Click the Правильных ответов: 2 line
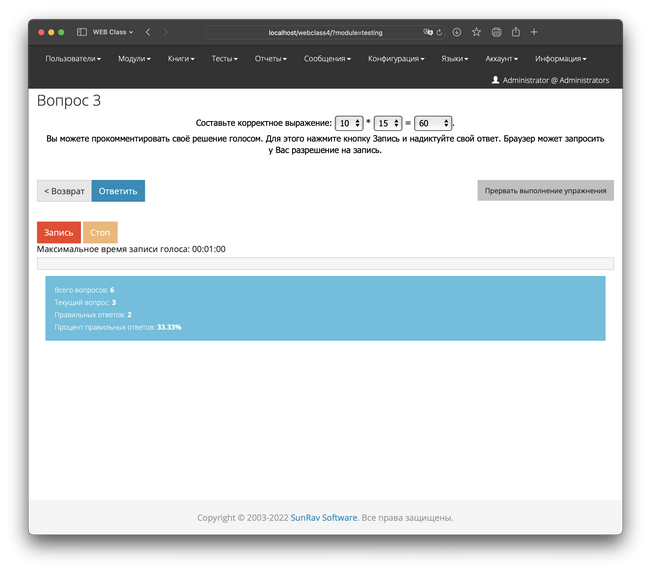 pyautogui.click(x=93, y=315)
